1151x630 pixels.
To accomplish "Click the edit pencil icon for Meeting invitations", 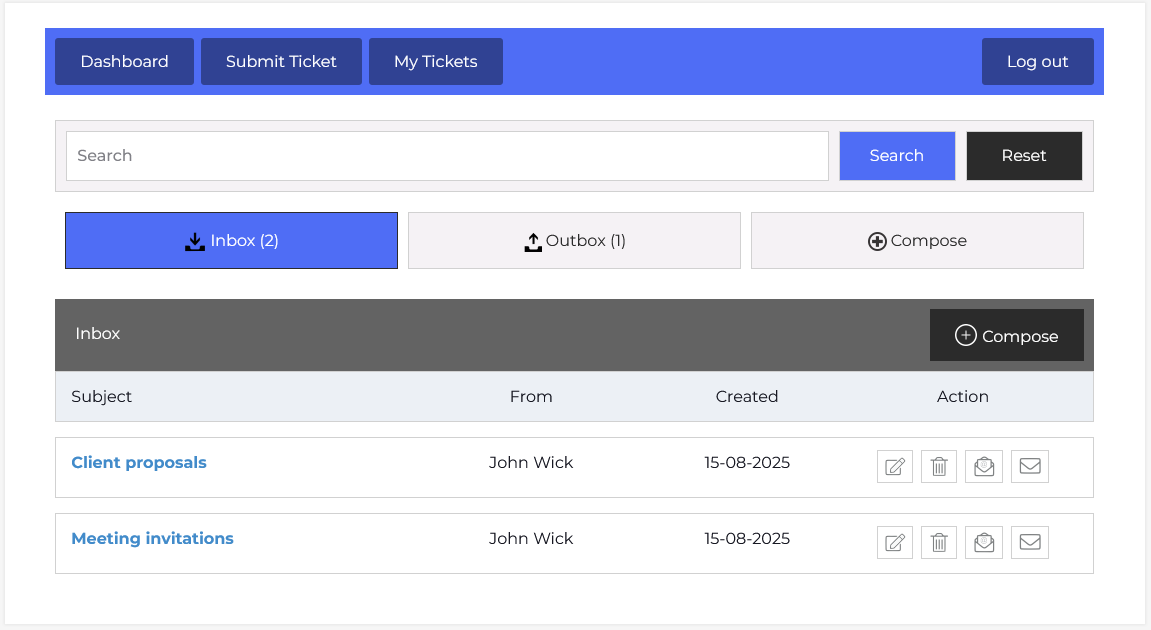I will point(895,542).
